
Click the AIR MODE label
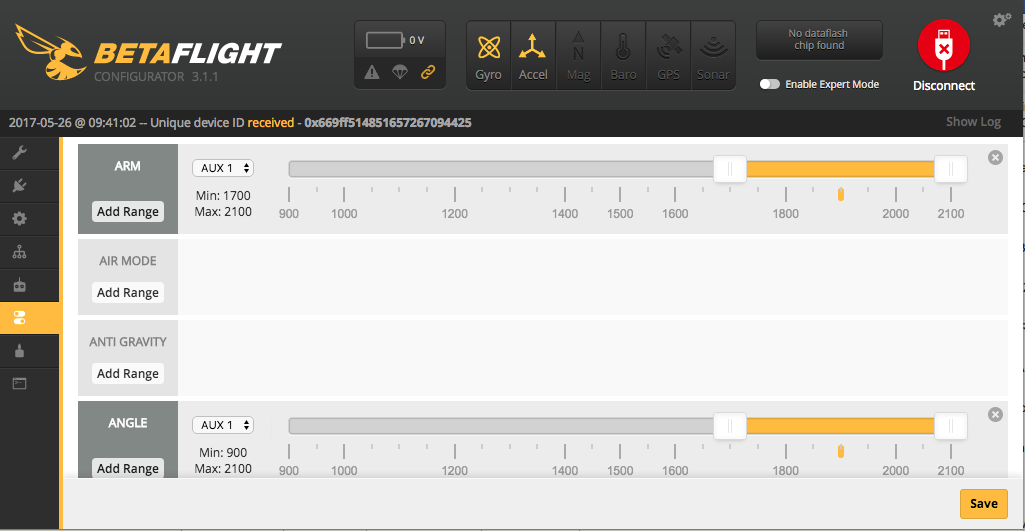tap(127, 261)
